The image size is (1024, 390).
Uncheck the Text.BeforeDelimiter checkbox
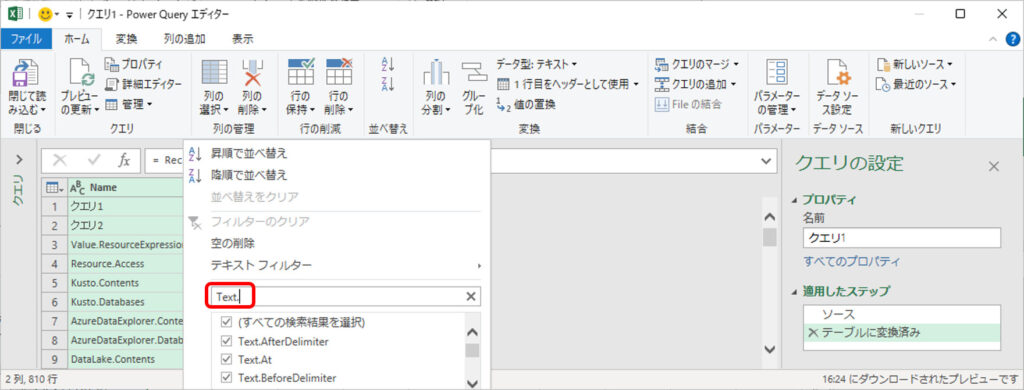pos(227,378)
